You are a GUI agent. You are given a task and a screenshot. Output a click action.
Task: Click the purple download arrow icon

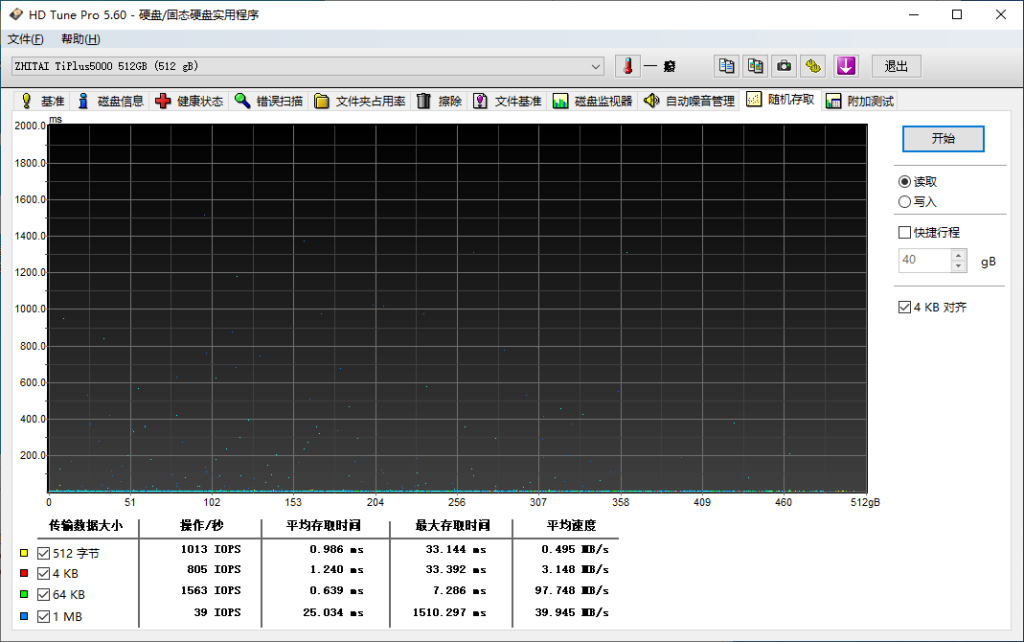point(846,66)
